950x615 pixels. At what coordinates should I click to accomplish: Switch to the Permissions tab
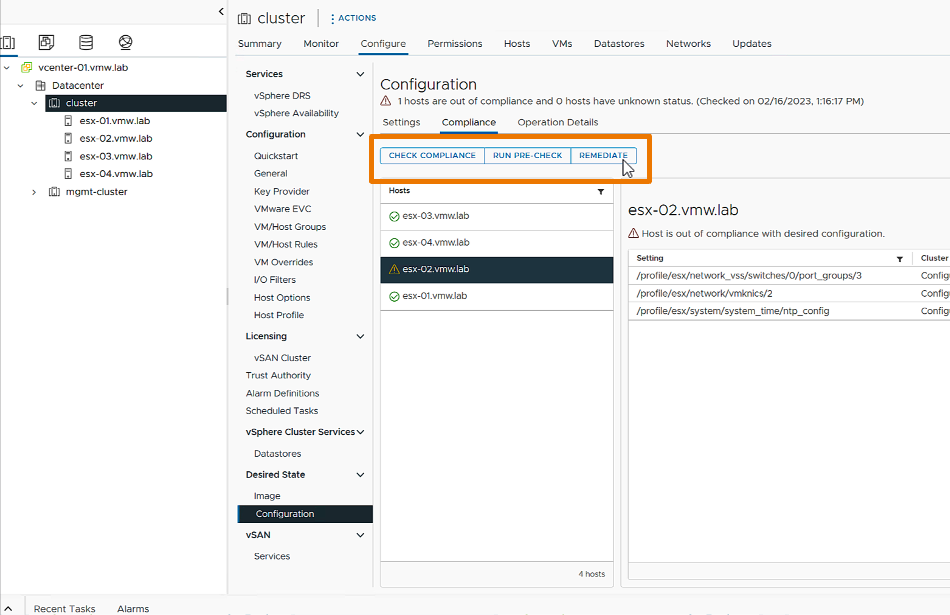point(454,44)
